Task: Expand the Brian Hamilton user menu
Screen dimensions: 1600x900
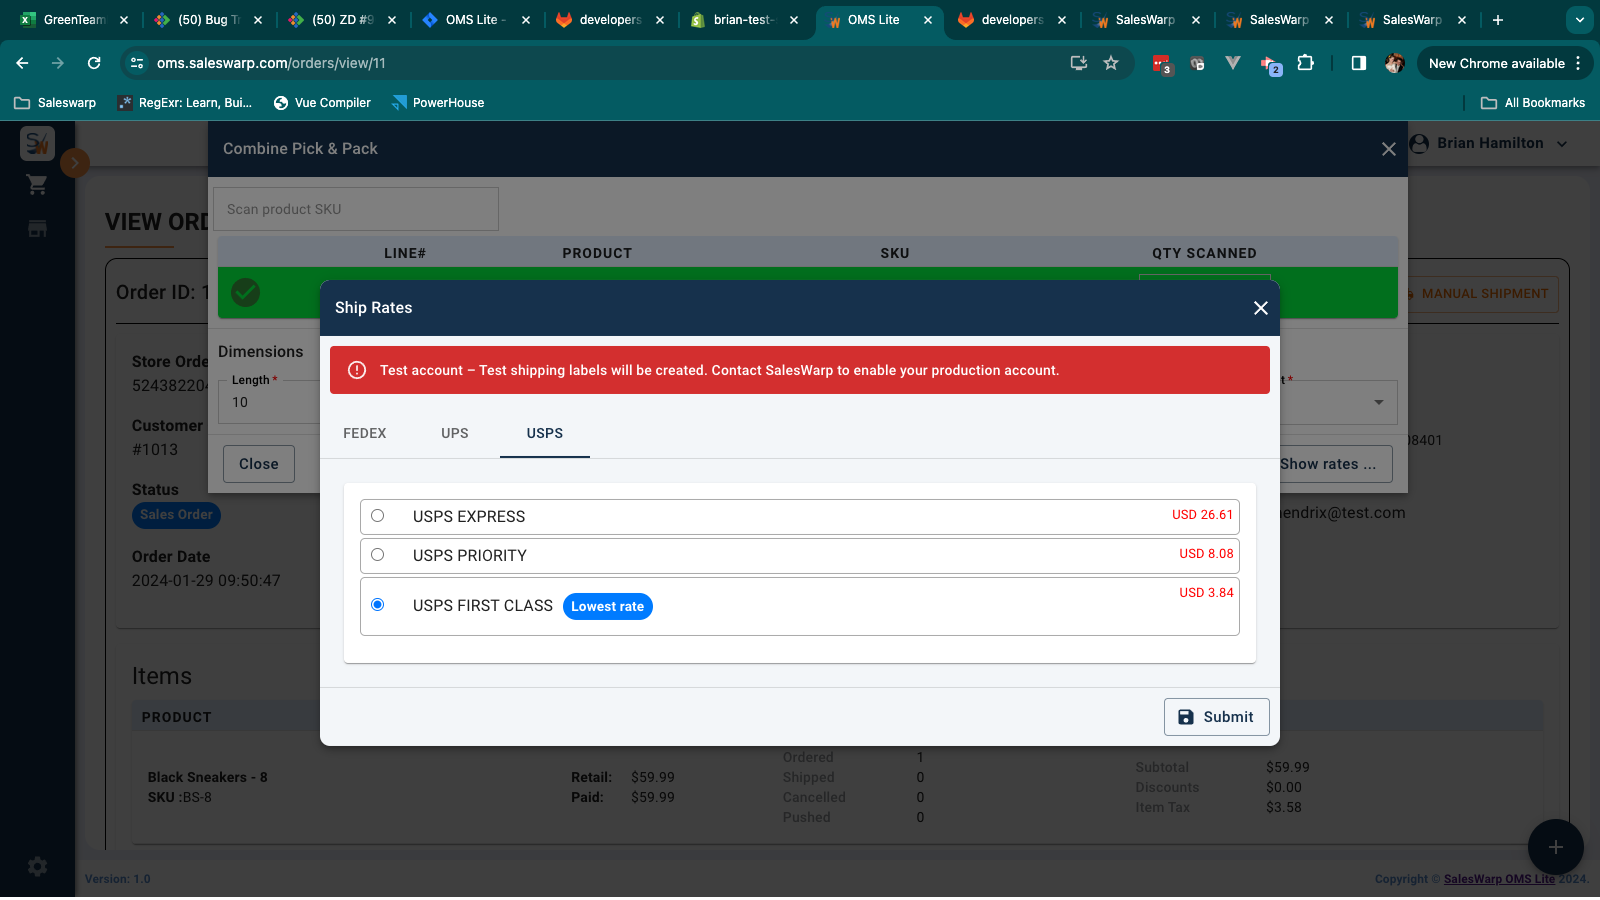Action: 1489,144
